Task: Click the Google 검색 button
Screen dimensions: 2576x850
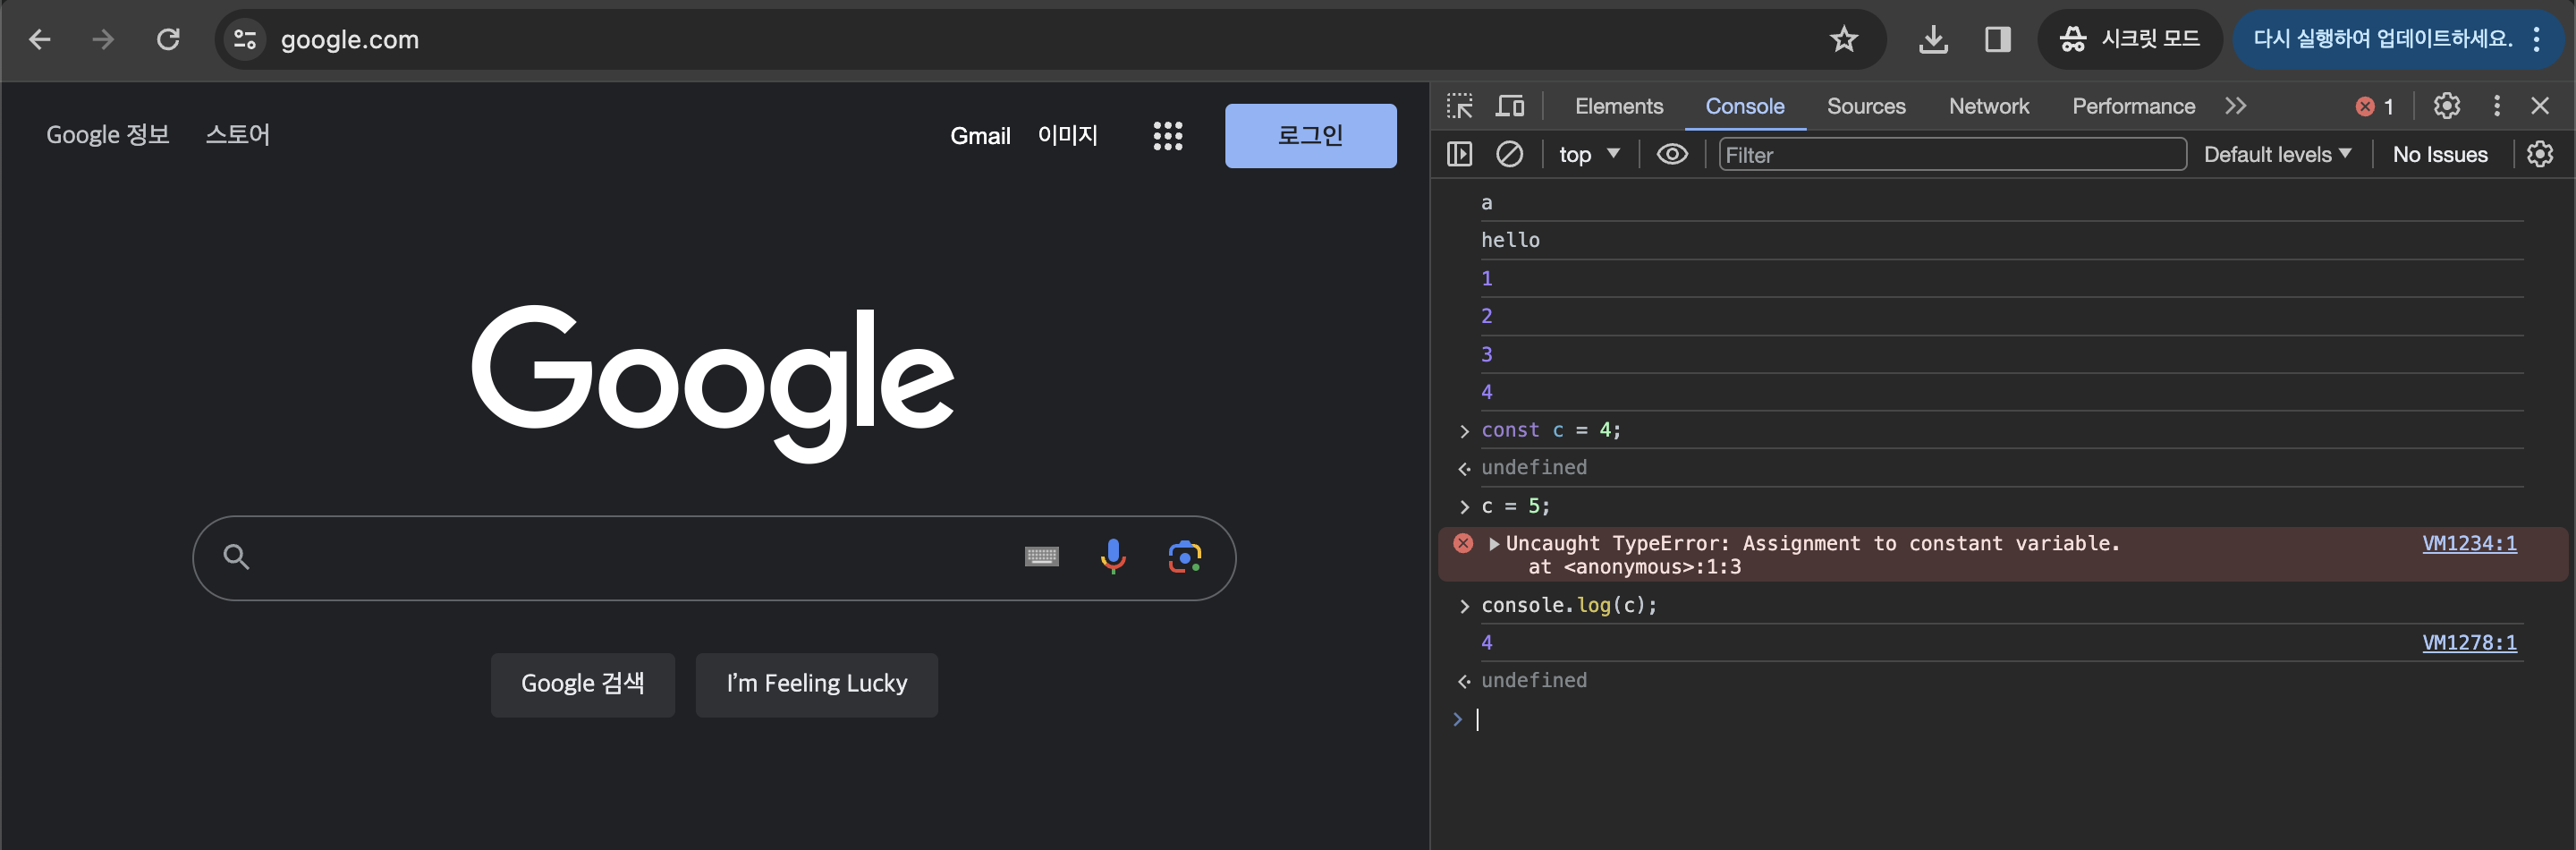Action: [582, 684]
